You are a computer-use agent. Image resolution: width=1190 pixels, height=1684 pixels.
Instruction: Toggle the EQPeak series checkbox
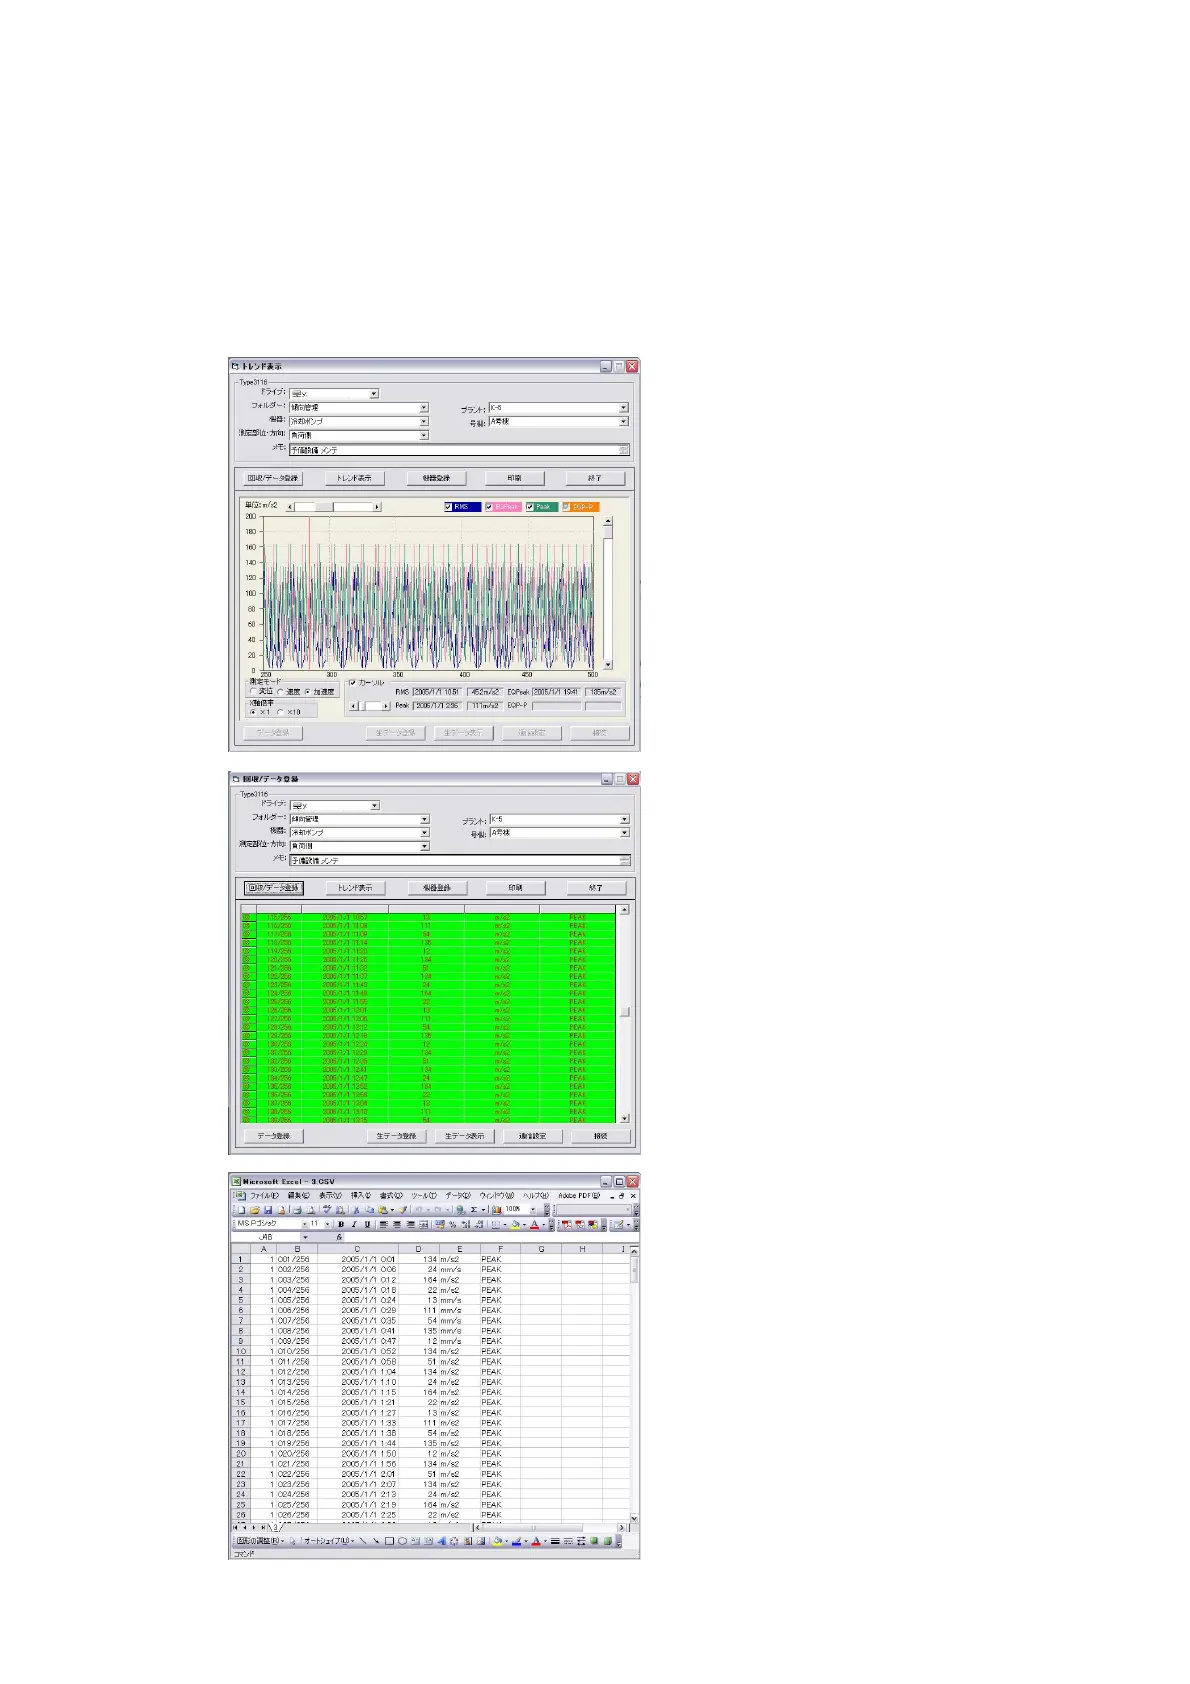point(489,507)
